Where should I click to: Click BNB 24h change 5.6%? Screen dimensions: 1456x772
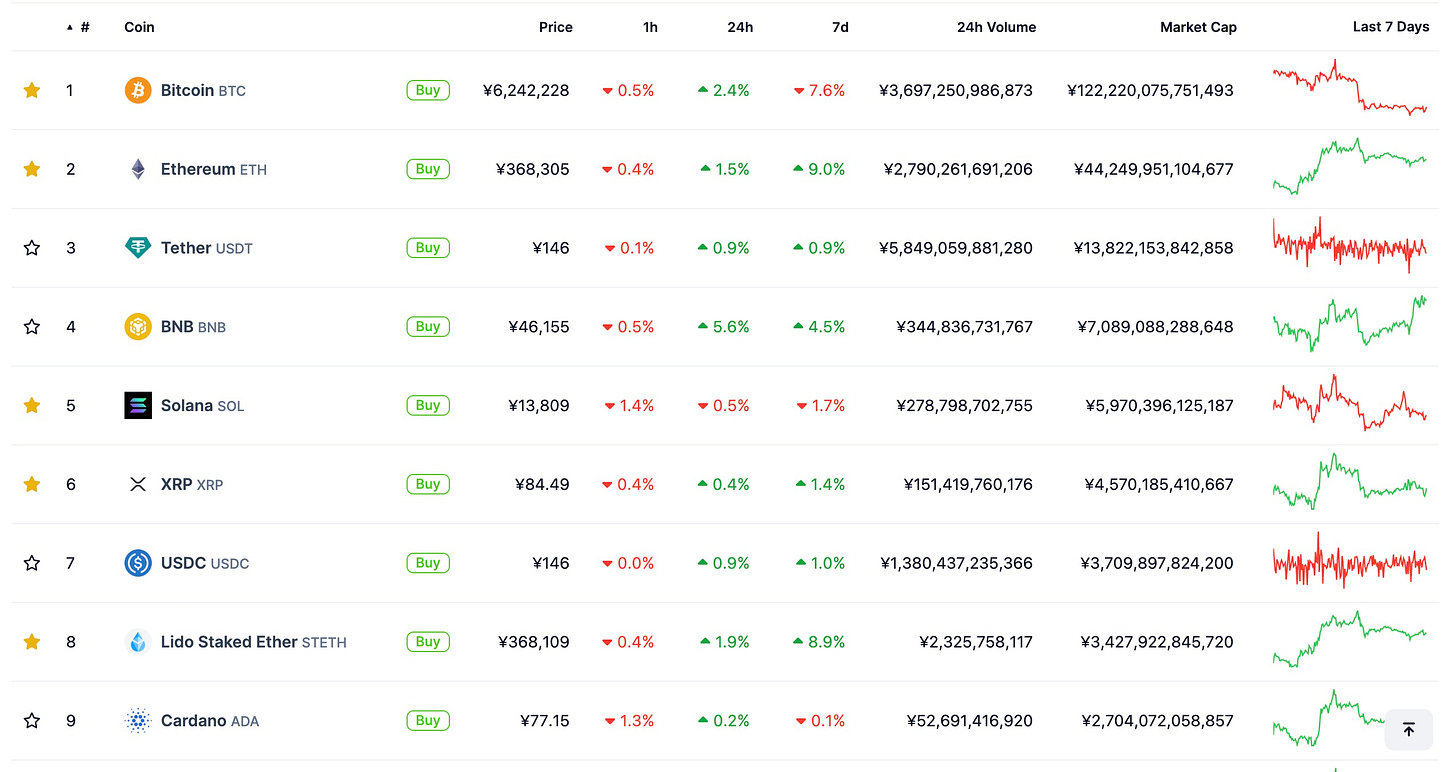724,327
